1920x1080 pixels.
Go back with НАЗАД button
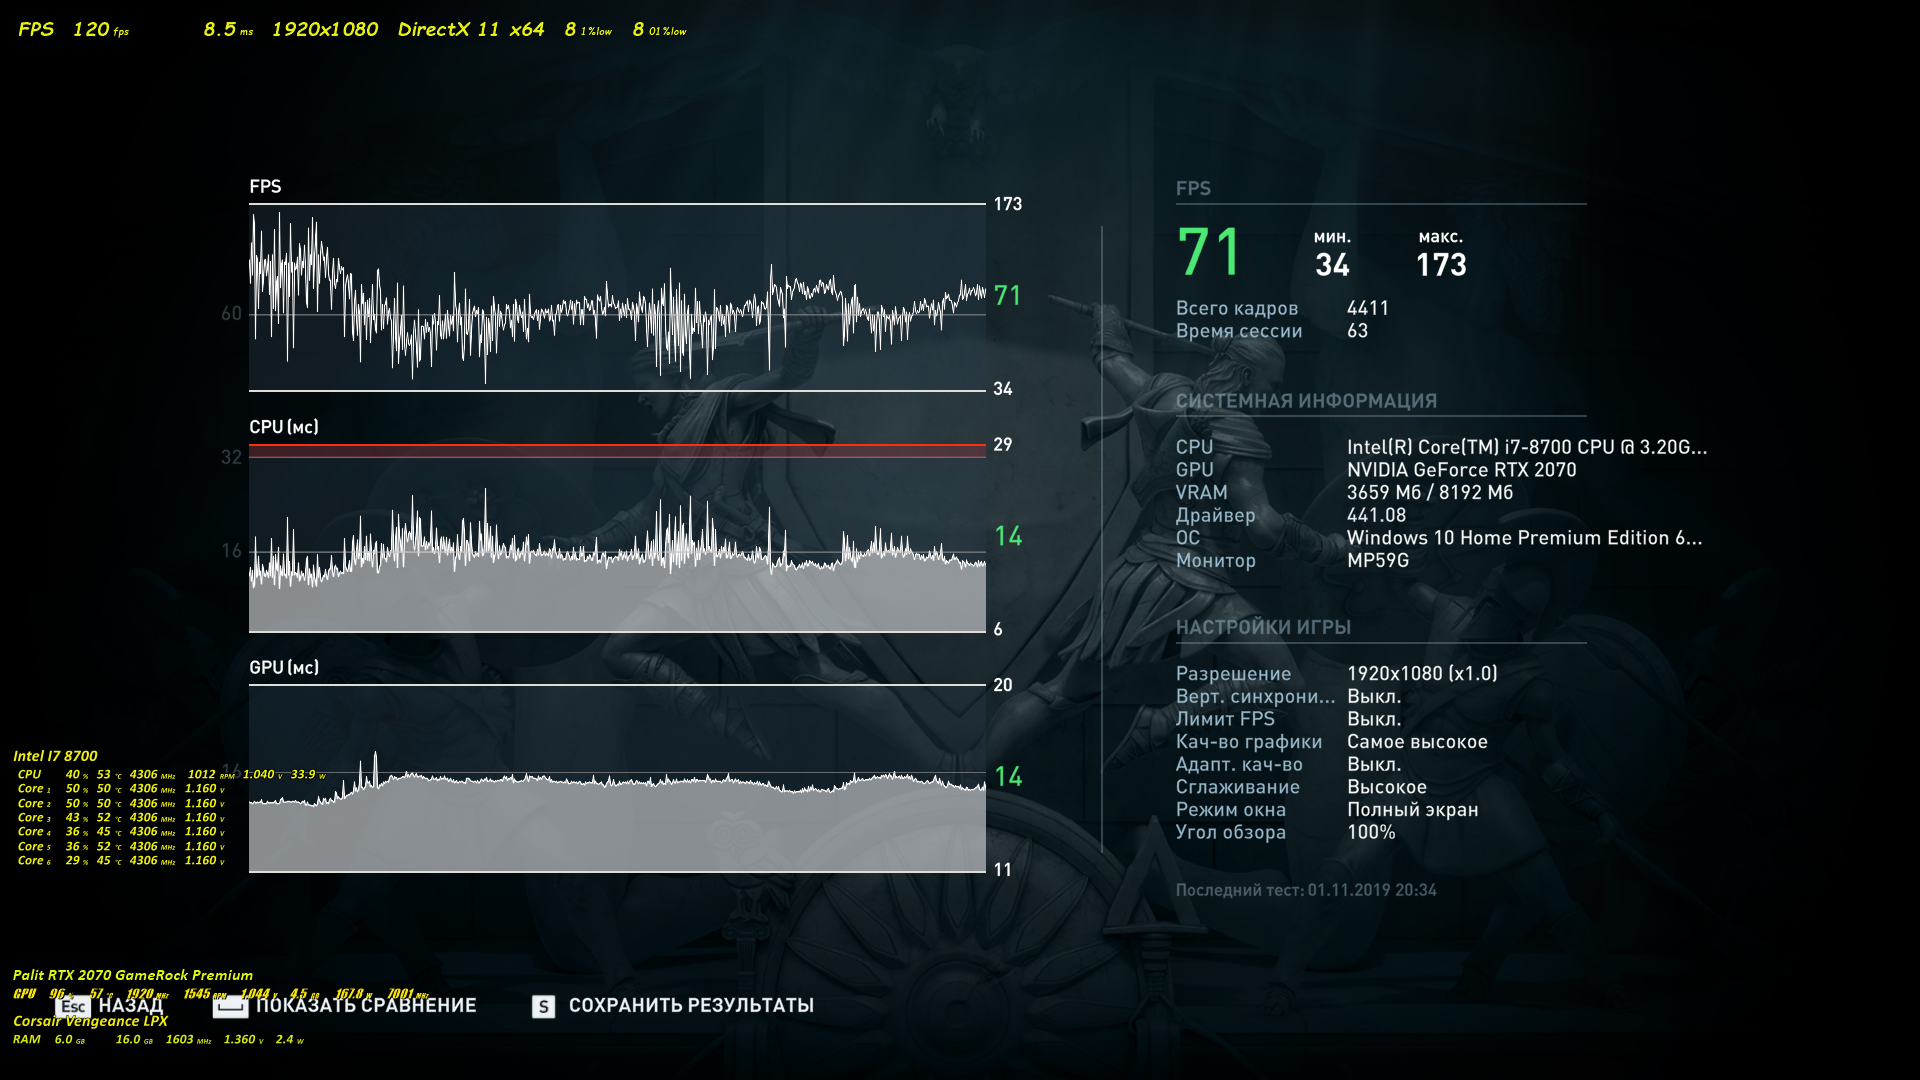(131, 1006)
